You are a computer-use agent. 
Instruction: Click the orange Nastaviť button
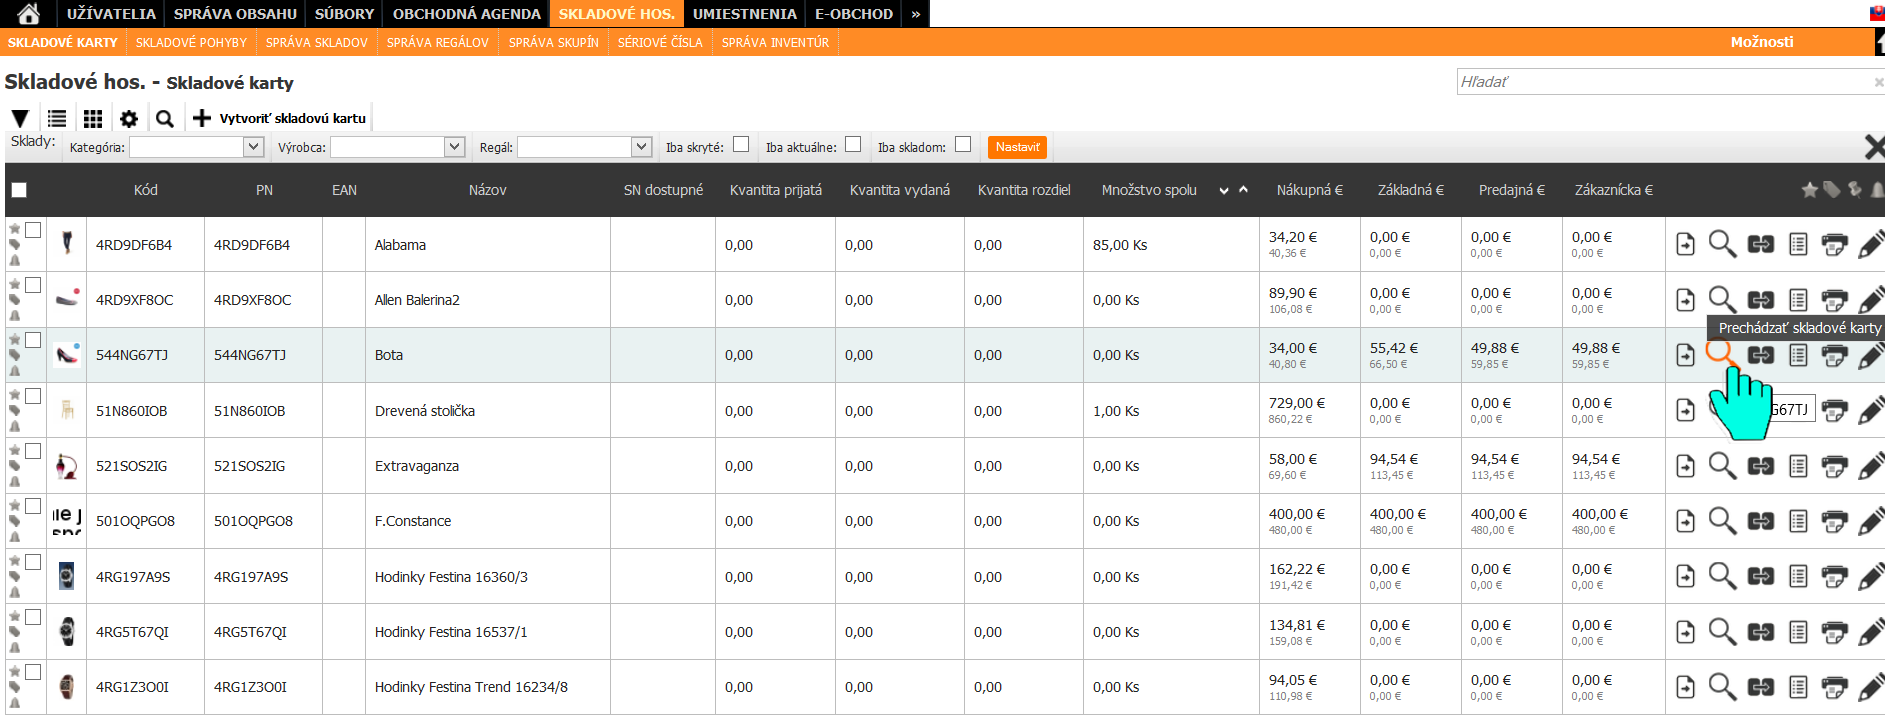coord(1017,147)
